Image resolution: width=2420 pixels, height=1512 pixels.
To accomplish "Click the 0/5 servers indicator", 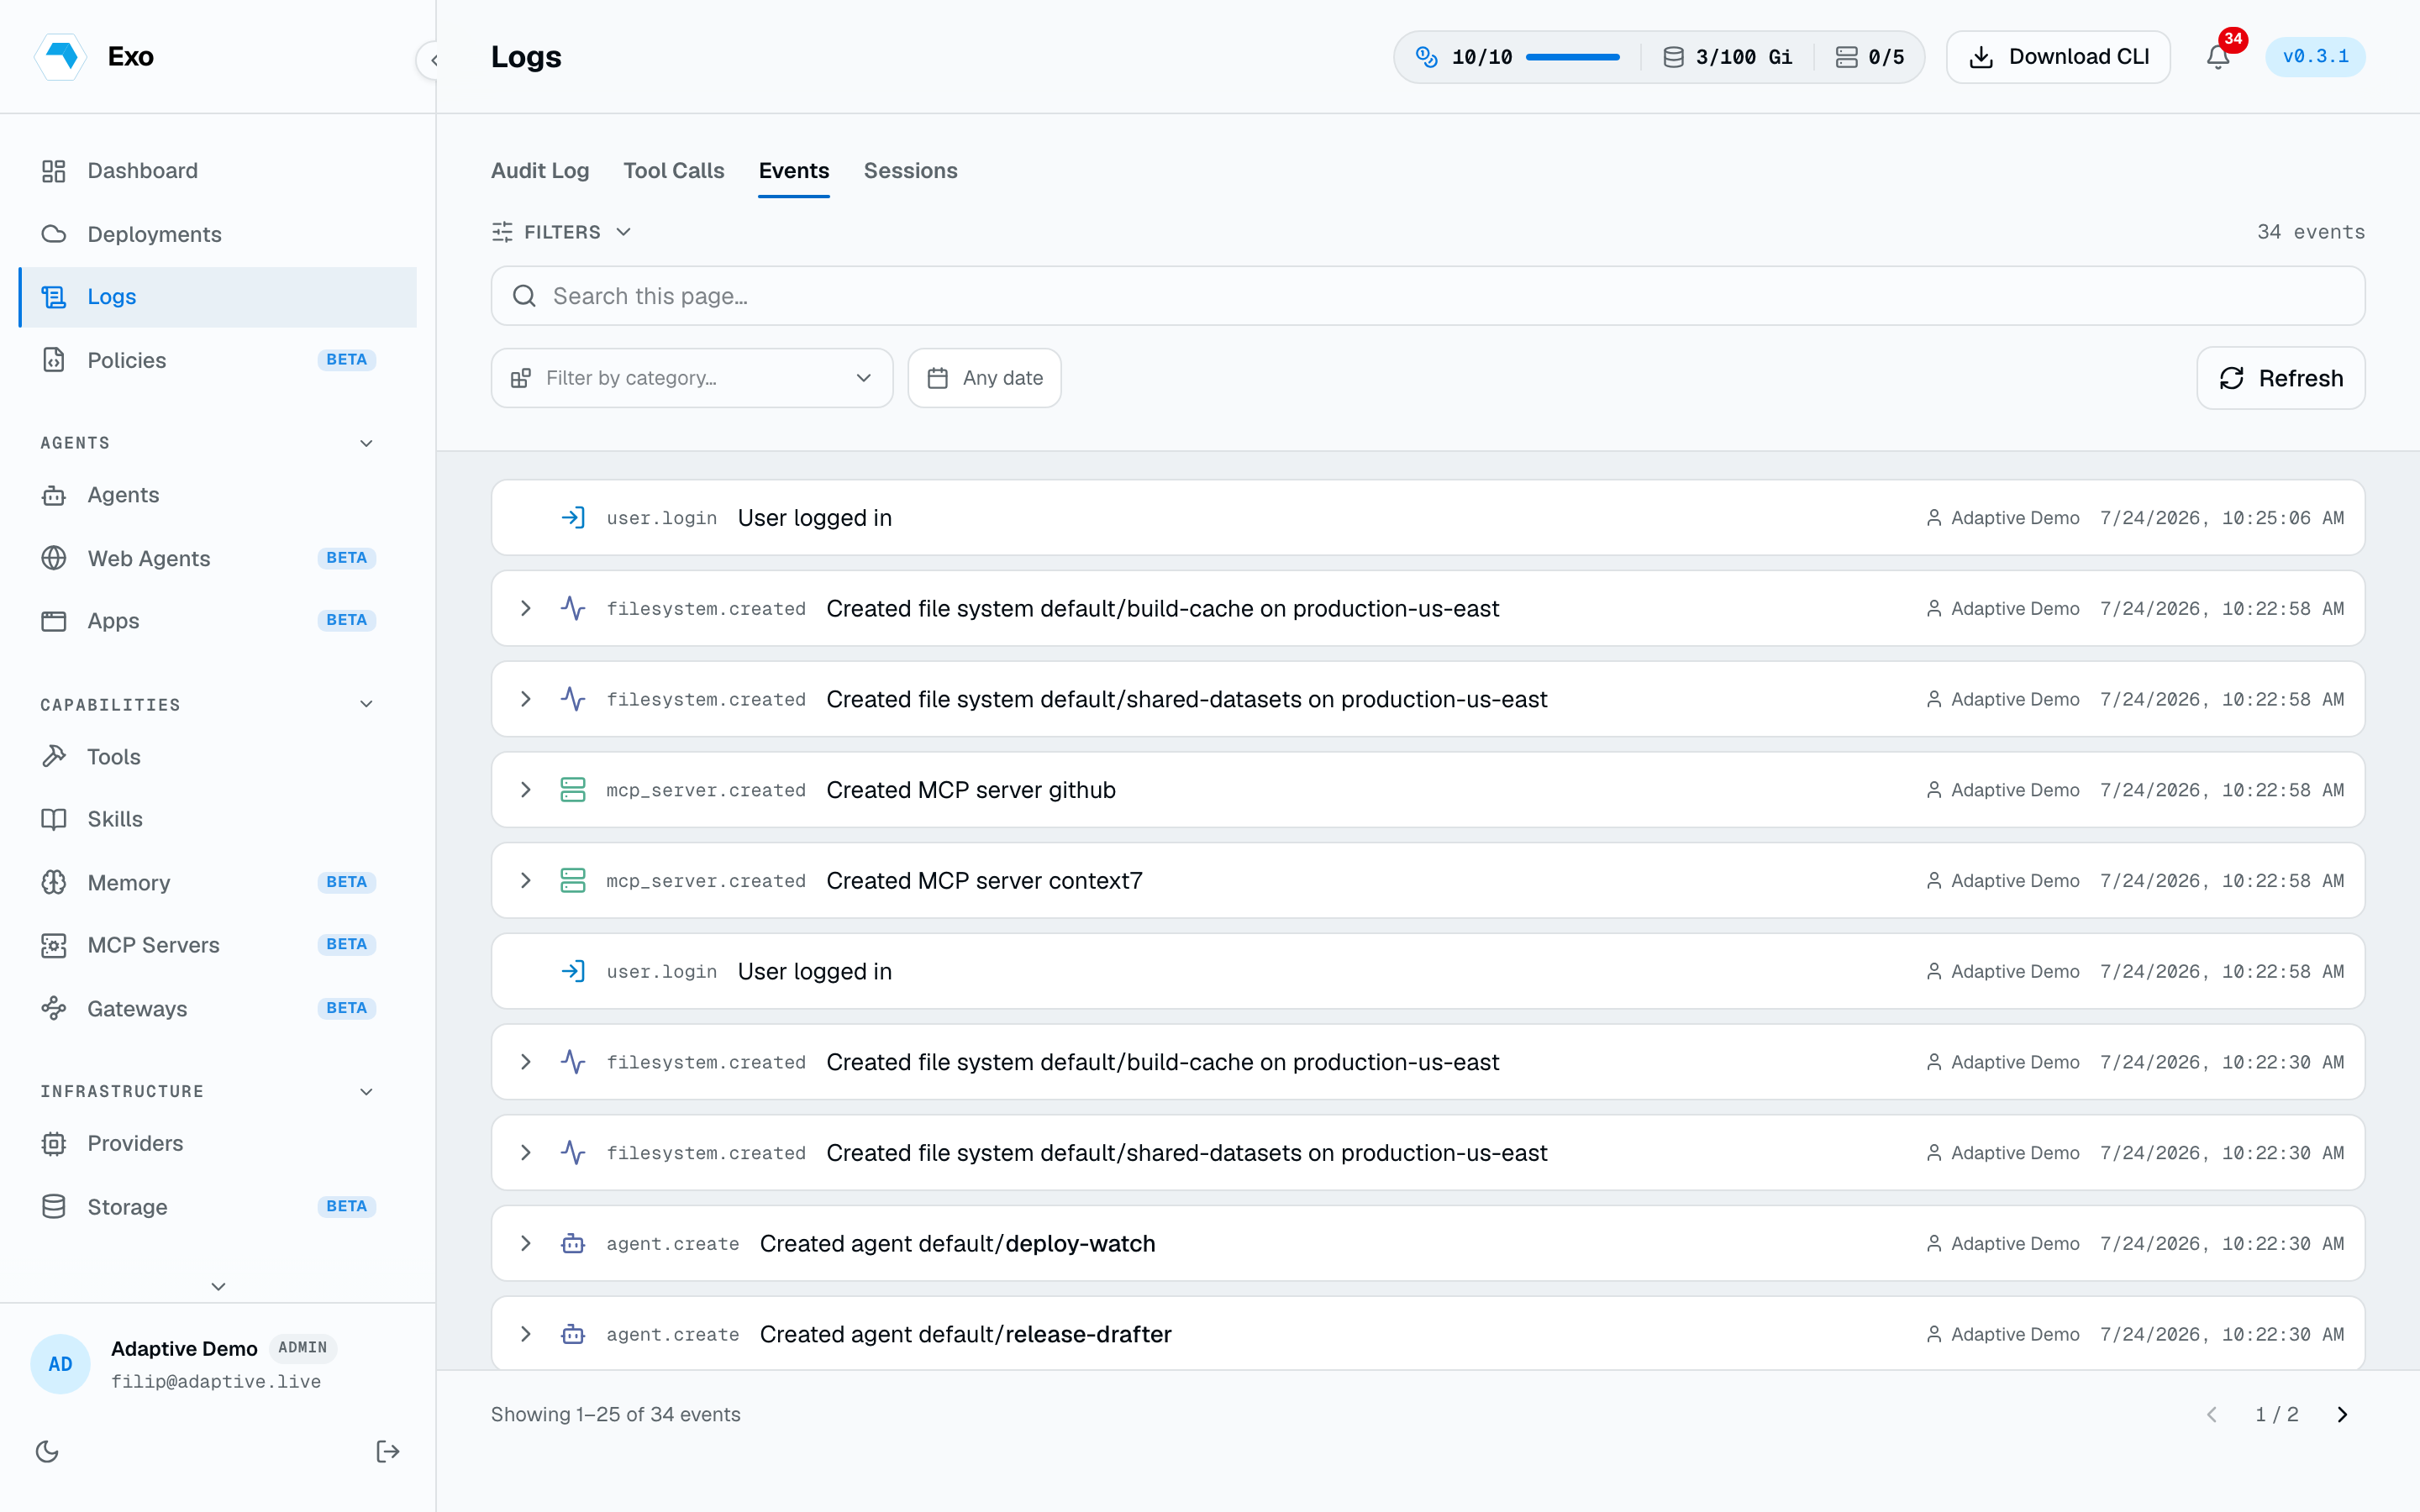I will click(x=1870, y=57).
